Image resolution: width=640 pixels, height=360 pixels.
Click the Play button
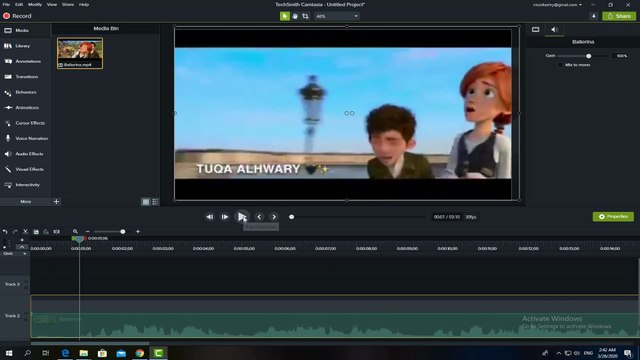point(242,217)
